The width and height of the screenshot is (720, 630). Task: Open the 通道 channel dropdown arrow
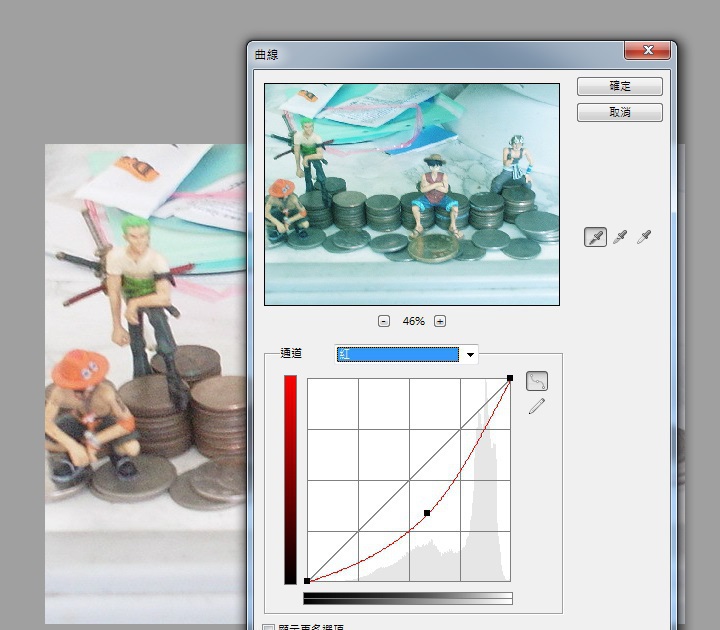470,354
